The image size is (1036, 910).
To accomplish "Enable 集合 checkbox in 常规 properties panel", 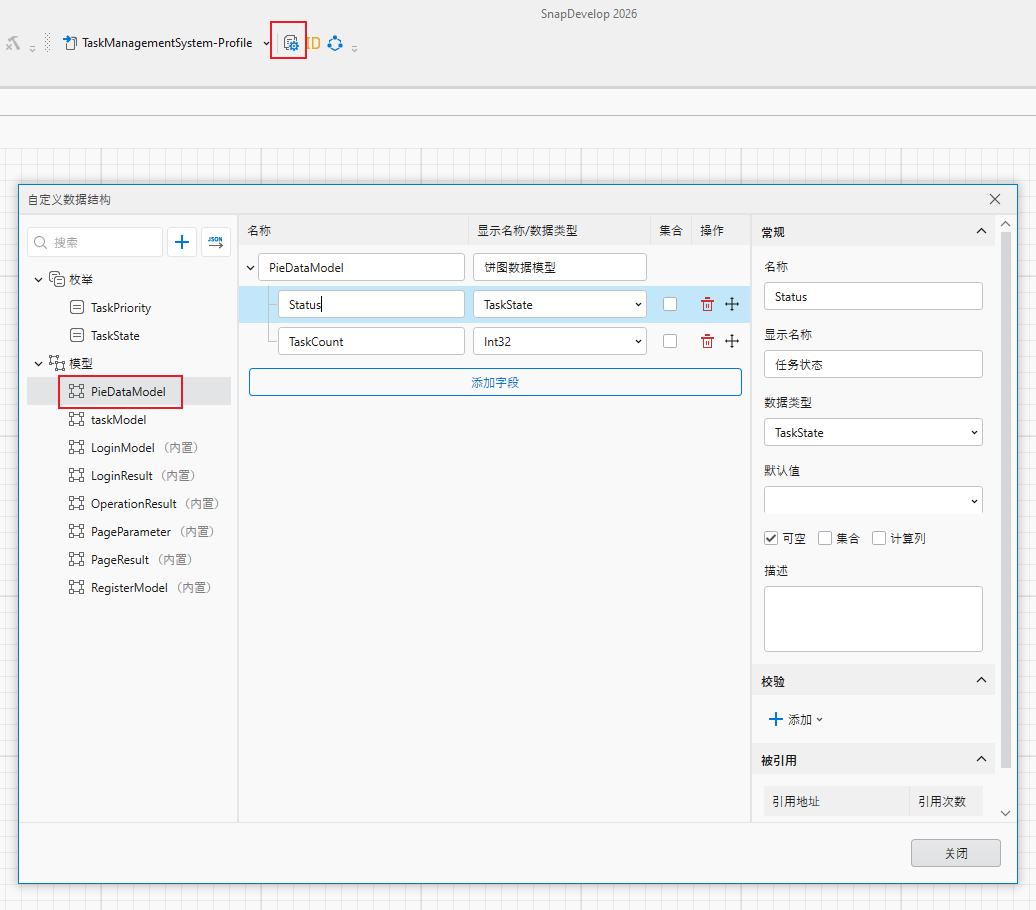I will pyautogui.click(x=825, y=539).
